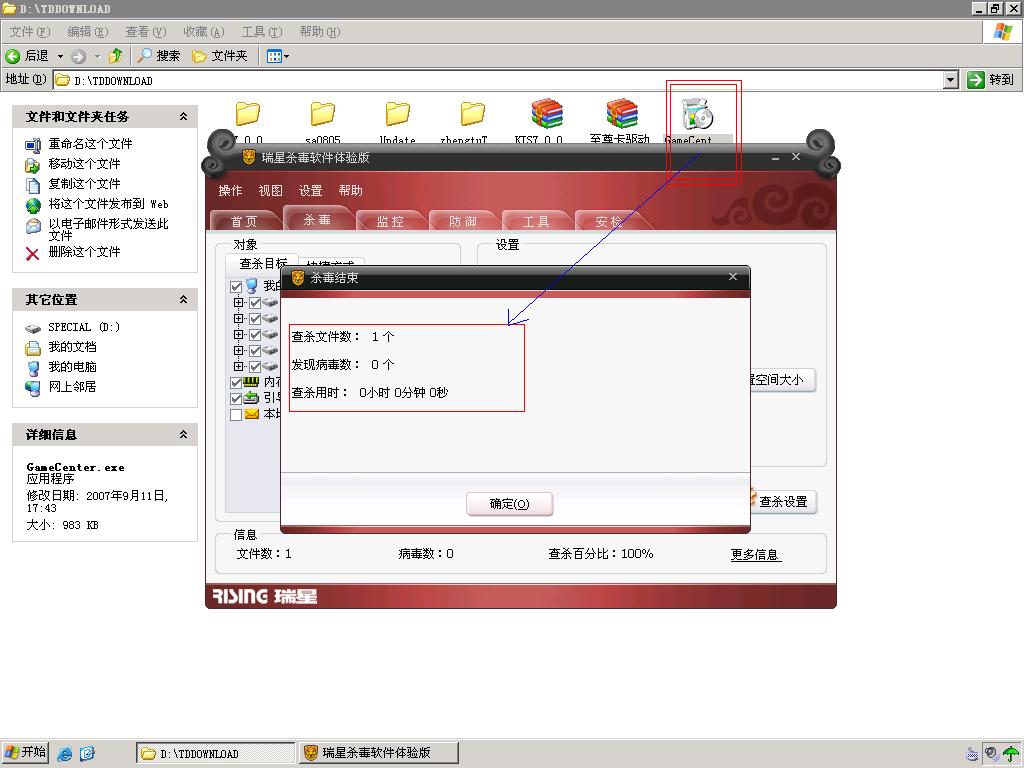This screenshot has height=768, width=1024.
Task: Open the 文件(F) menu in Explorer
Action: click(x=30, y=31)
